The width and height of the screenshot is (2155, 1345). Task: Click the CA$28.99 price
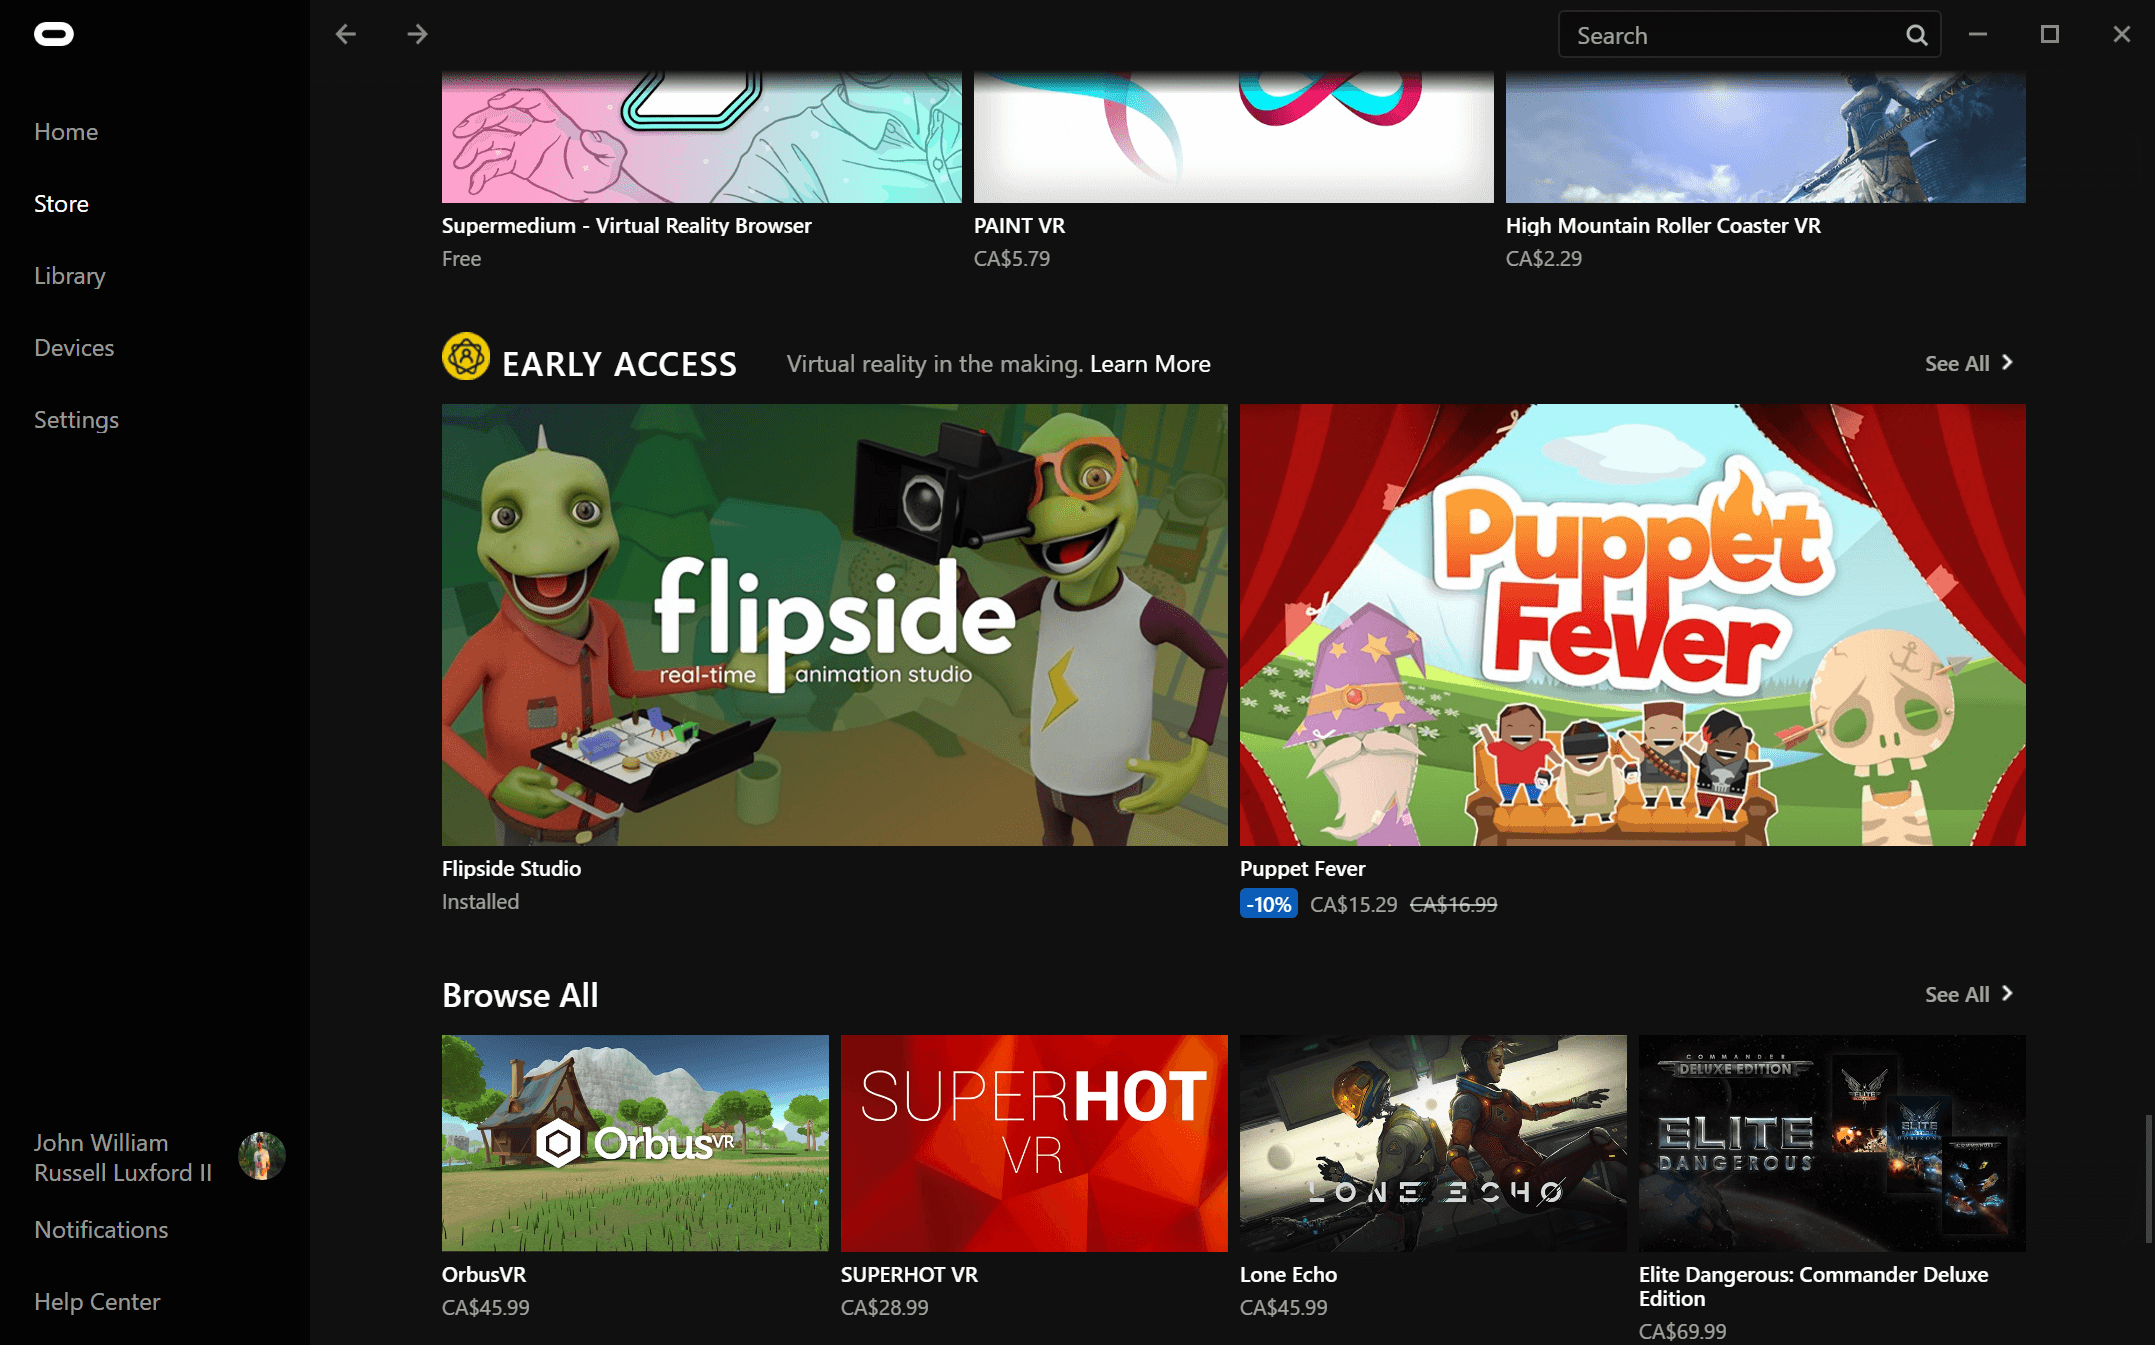pyautogui.click(x=885, y=1308)
